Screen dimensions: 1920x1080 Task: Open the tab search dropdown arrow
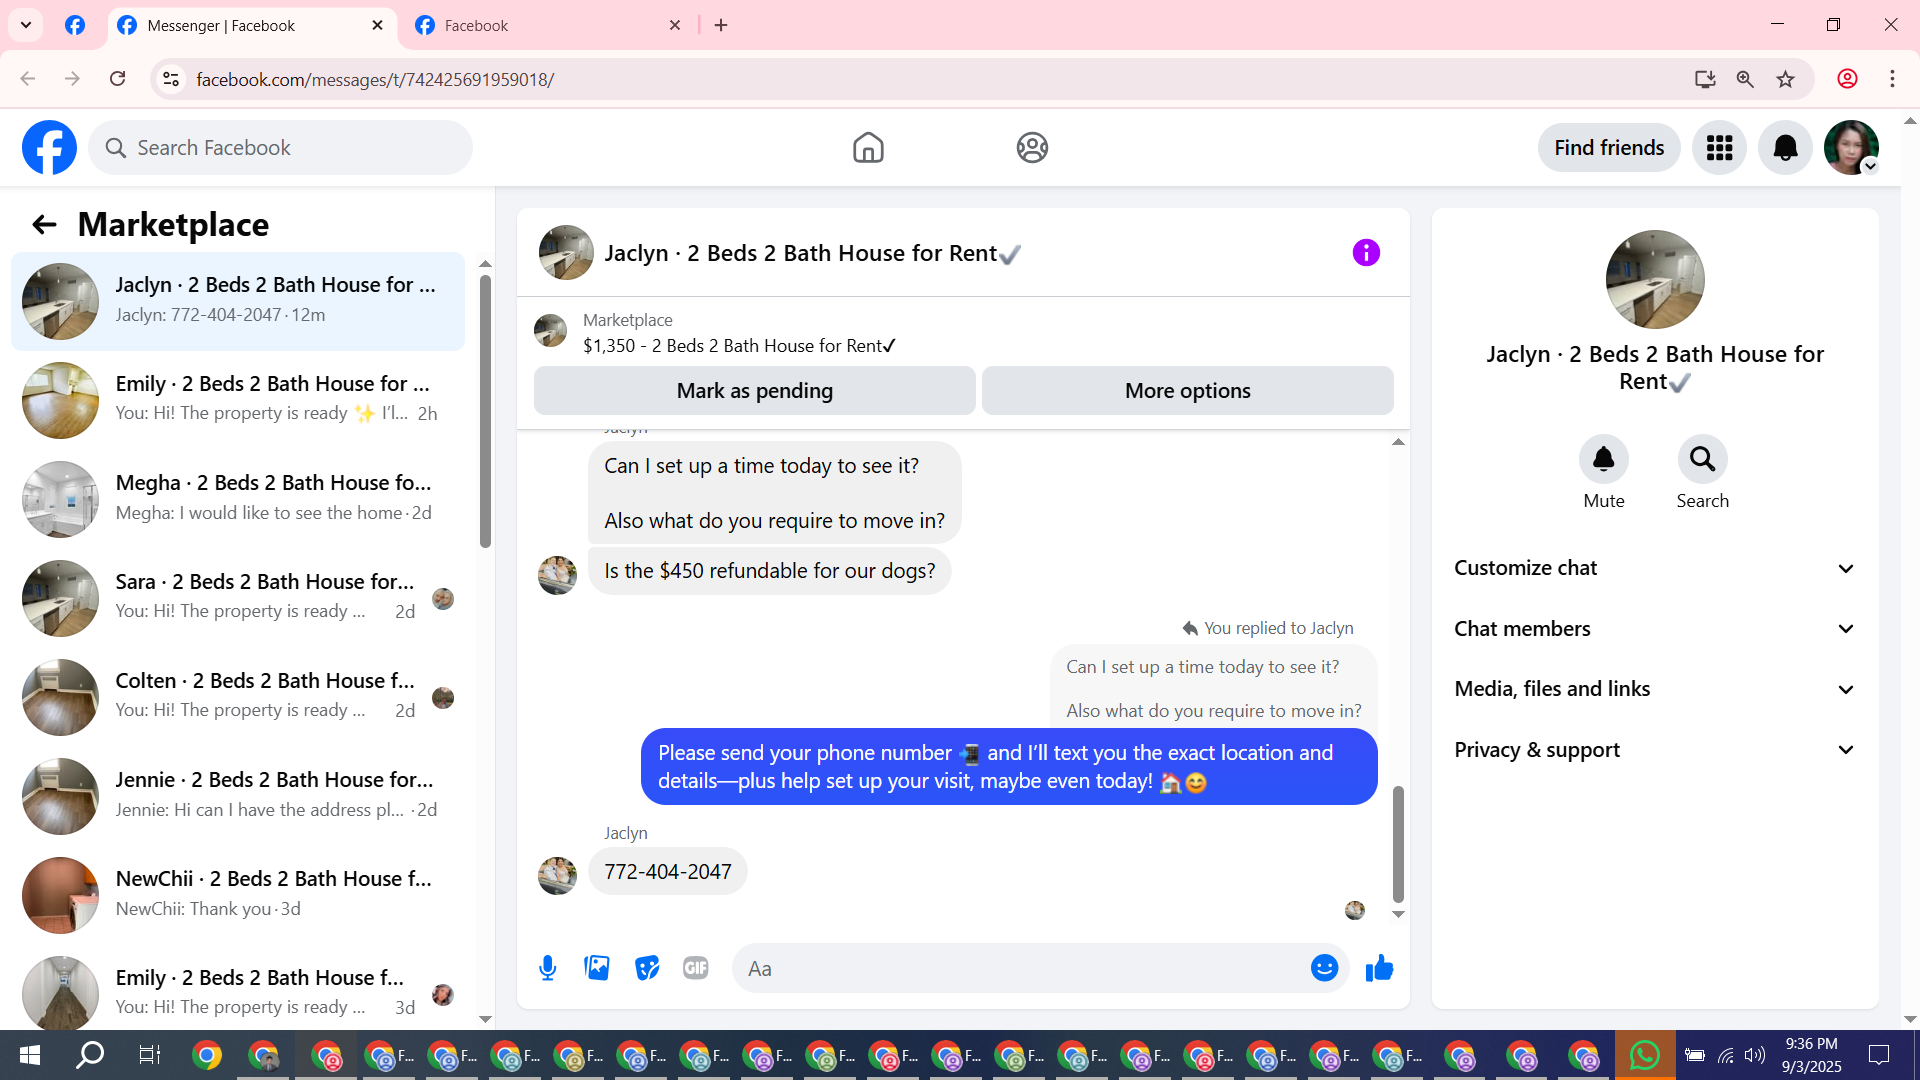click(26, 25)
